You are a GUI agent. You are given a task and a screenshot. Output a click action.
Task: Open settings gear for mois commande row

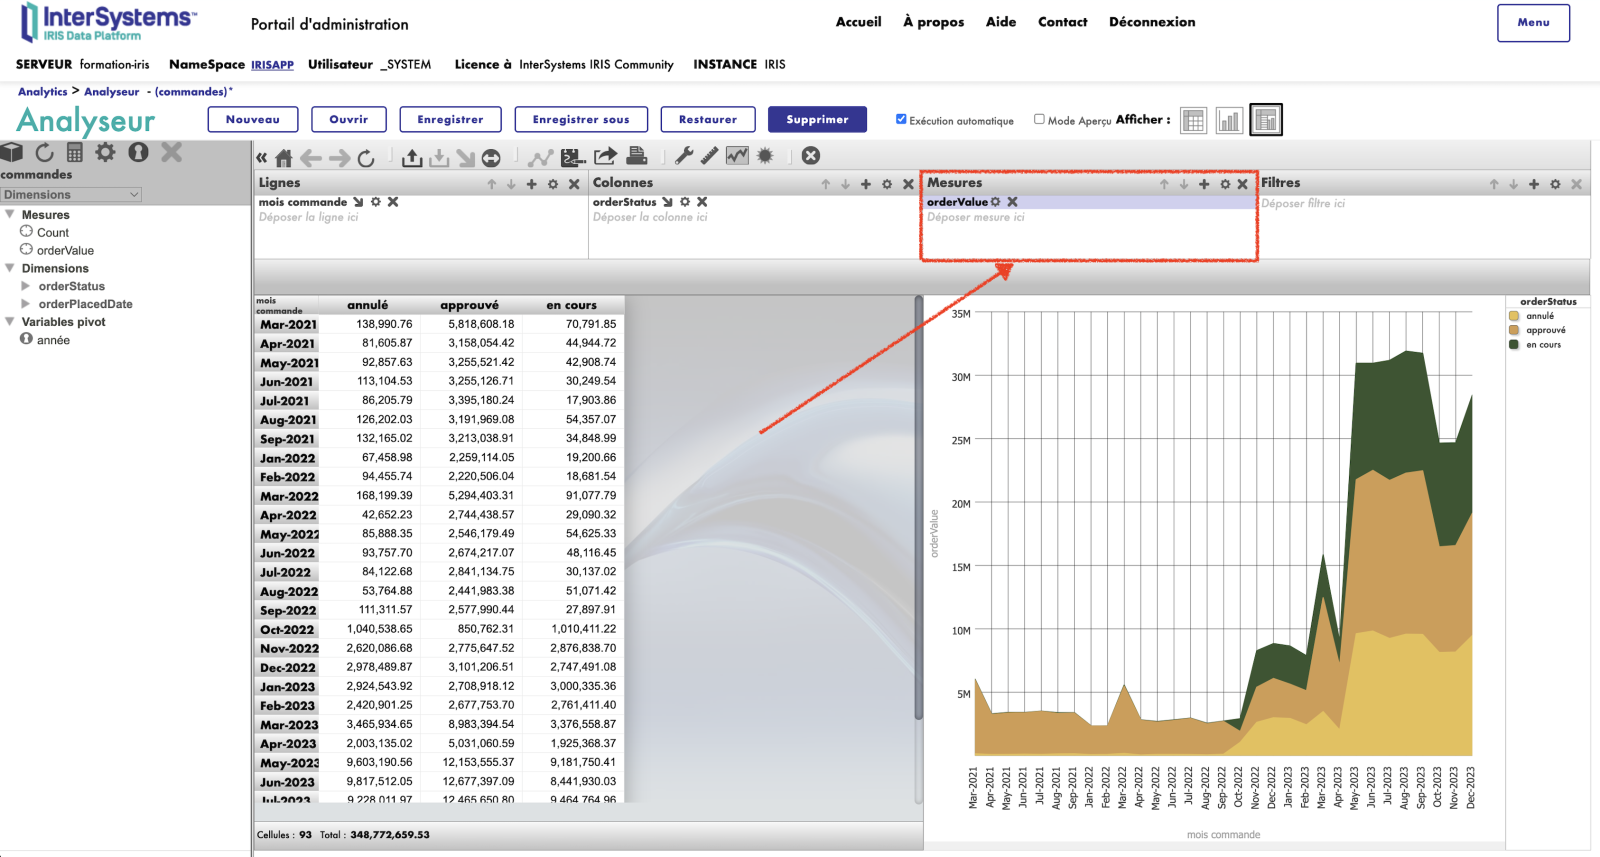(376, 202)
